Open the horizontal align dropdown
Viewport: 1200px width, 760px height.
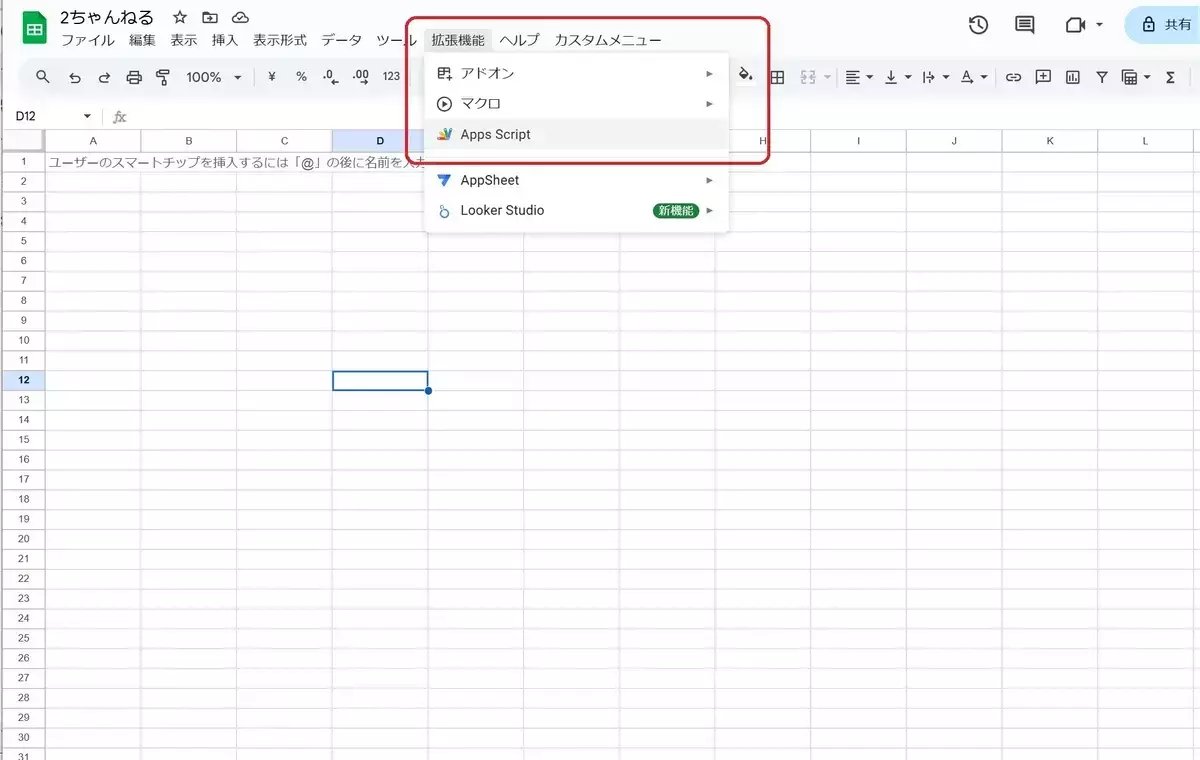click(859, 77)
